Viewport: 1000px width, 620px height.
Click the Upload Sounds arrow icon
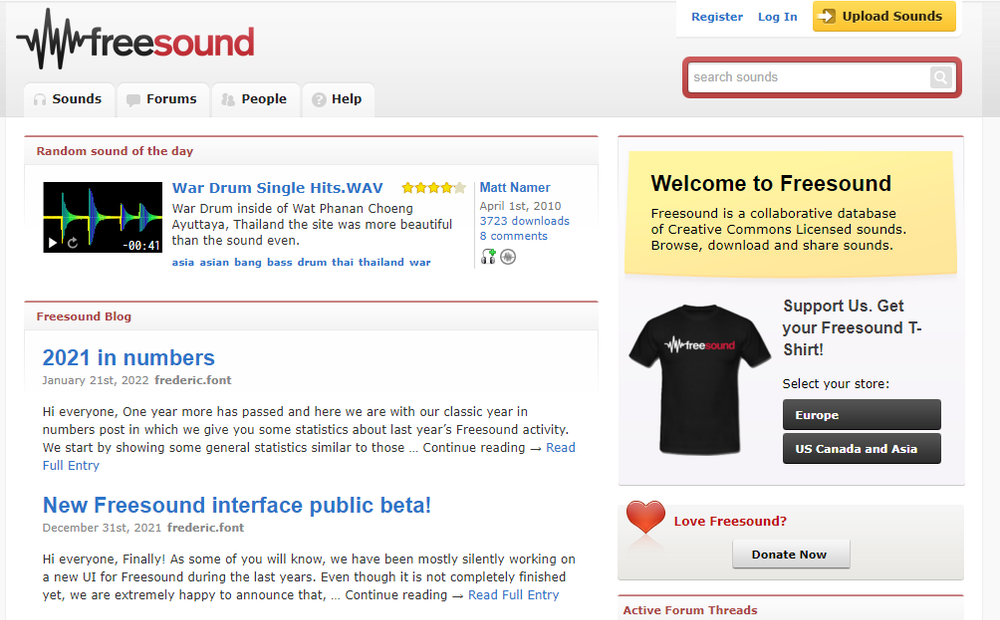pos(827,17)
